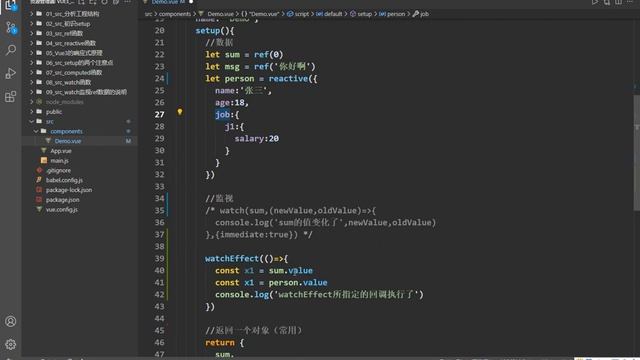Open the Accounts menu
This screenshot has height=360, width=640.
[x=11, y=321]
